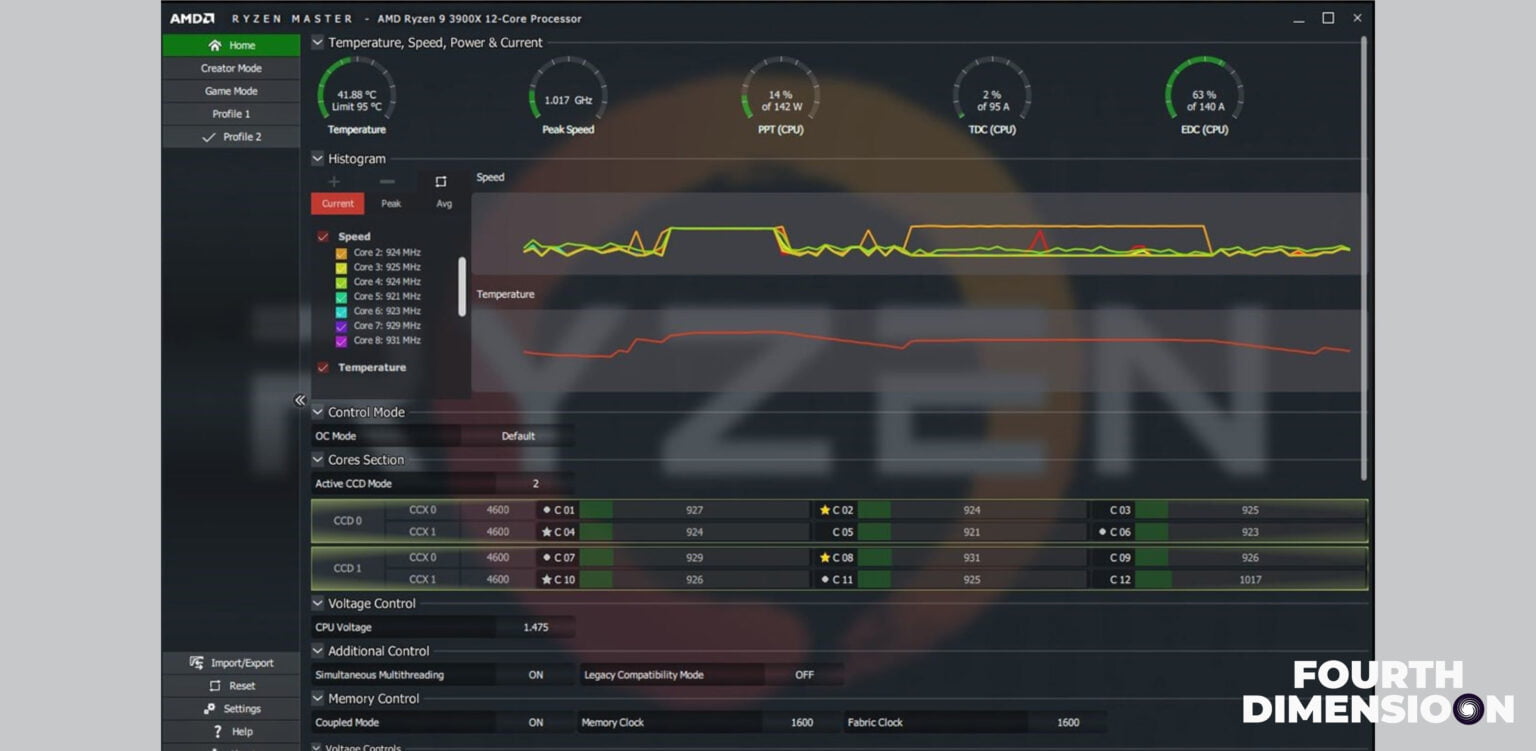Viewport: 1536px width, 751px height.
Task: Click the histogram zoom in plus icon
Action: (x=334, y=181)
